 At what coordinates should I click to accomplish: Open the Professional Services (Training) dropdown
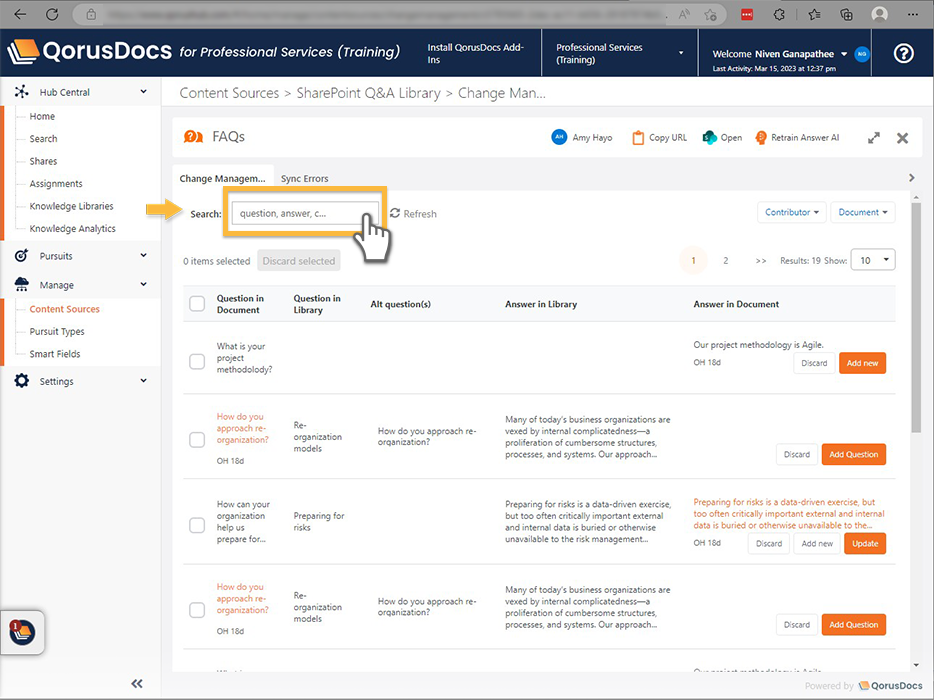click(619, 53)
